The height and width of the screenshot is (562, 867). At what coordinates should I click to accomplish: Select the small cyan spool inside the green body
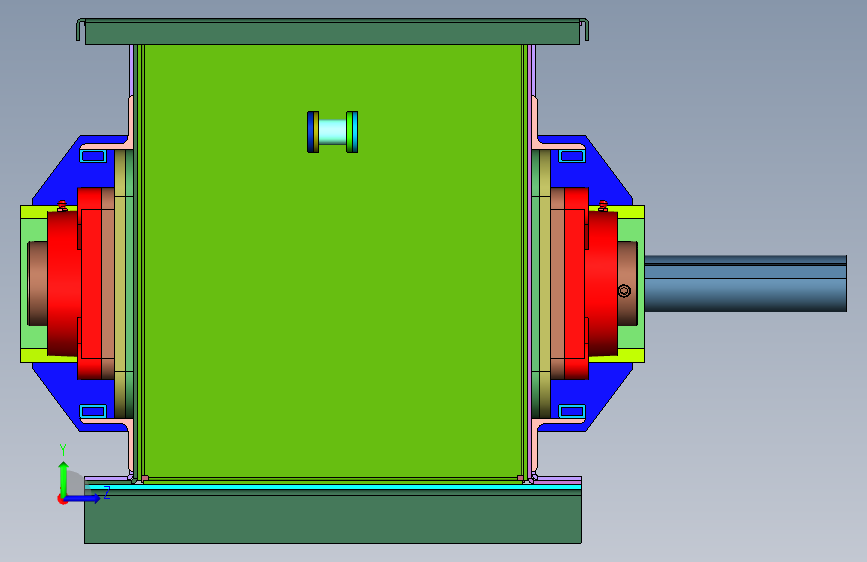point(332,132)
